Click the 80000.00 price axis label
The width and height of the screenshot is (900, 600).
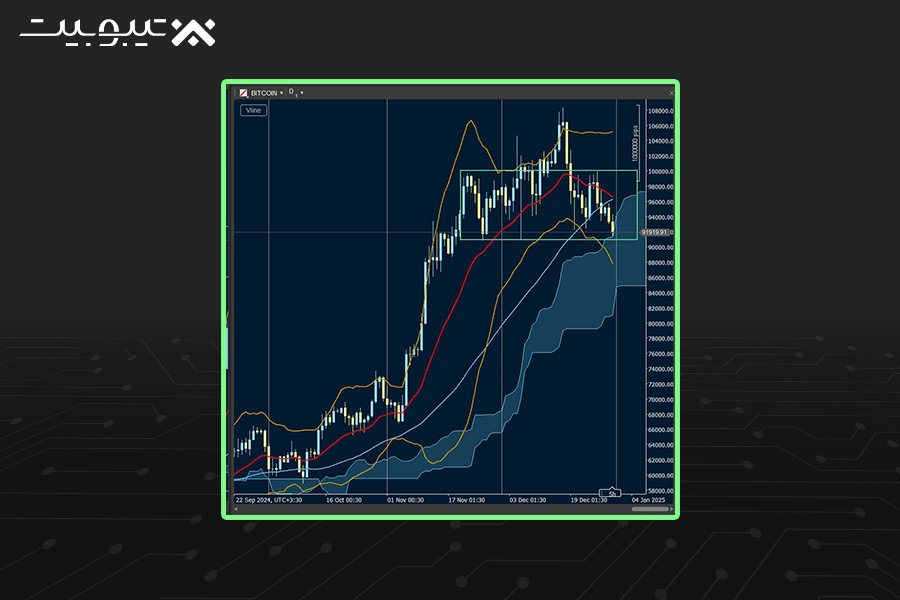coord(661,324)
